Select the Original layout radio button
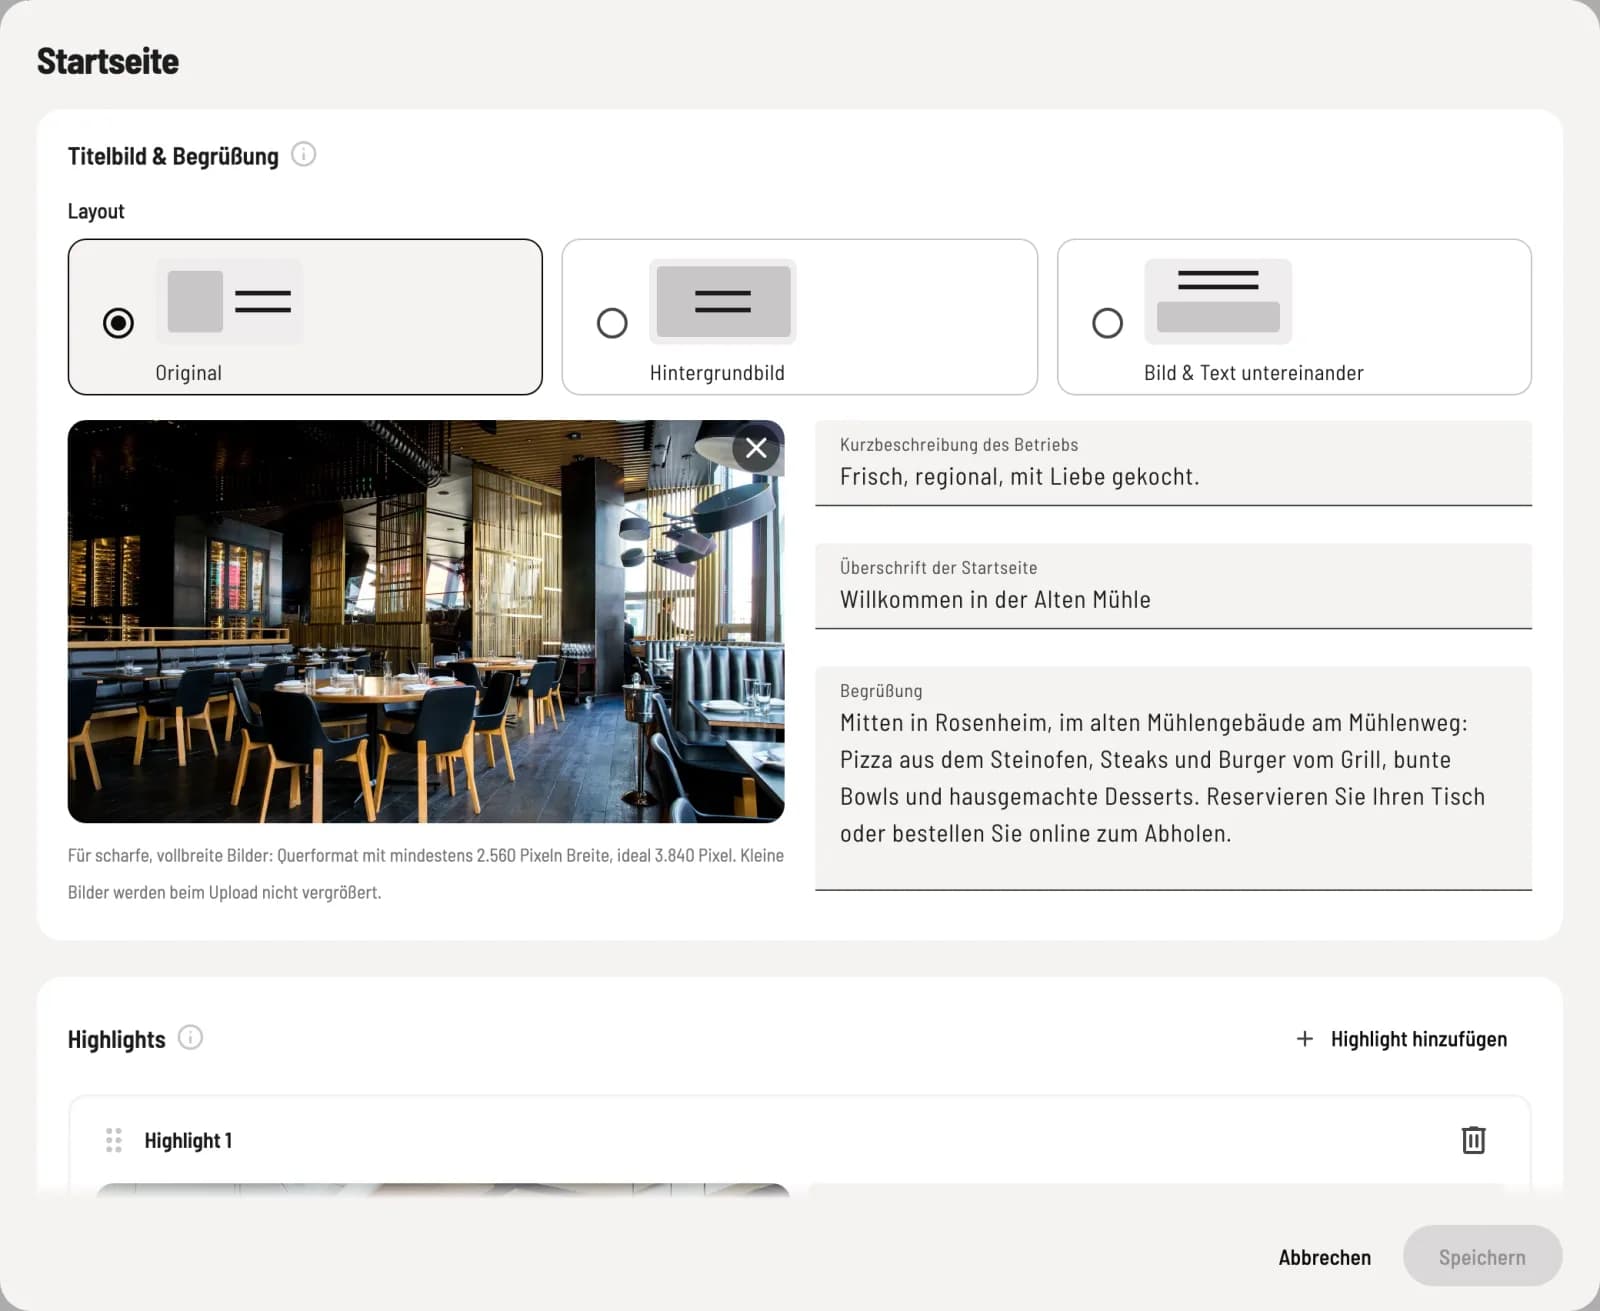The height and width of the screenshot is (1311, 1600). (x=118, y=323)
